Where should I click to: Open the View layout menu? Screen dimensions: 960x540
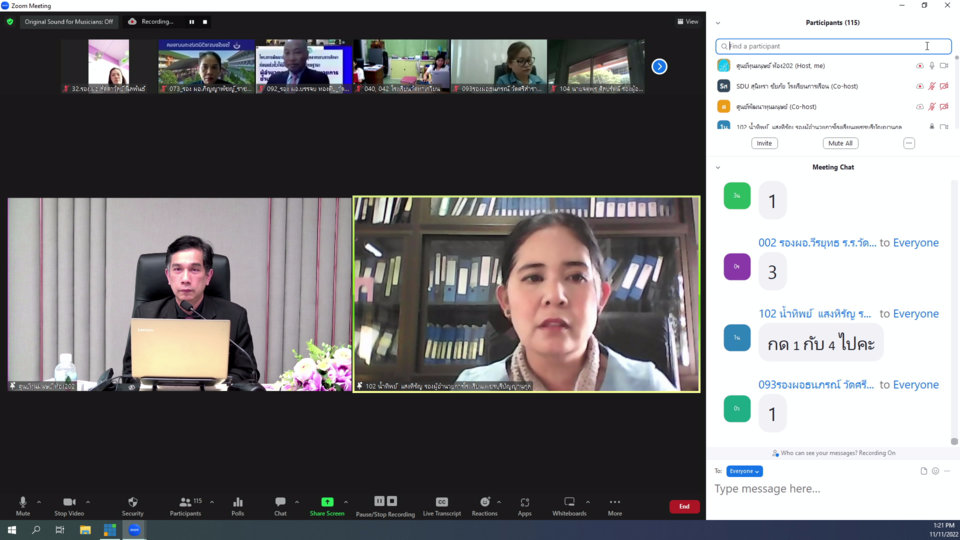click(x=688, y=21)
